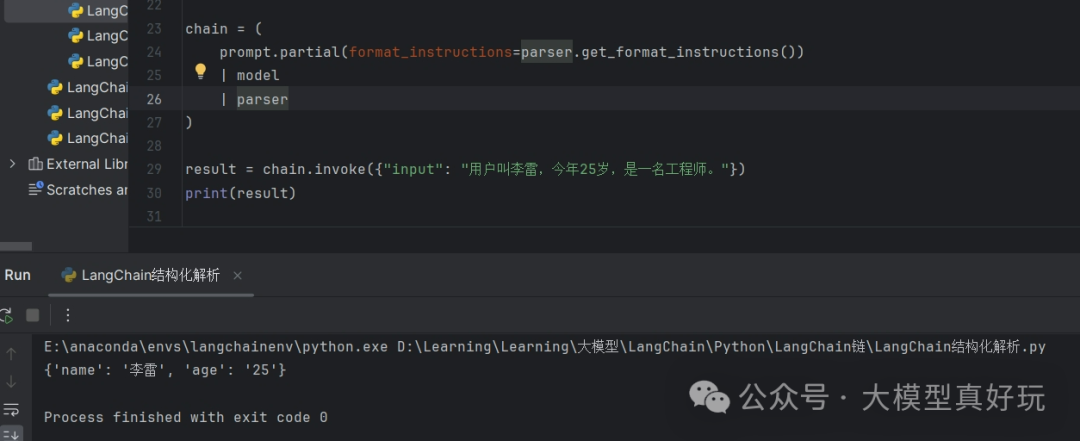
Task: Click the up arrow in the console gutter
Action: 11,354
